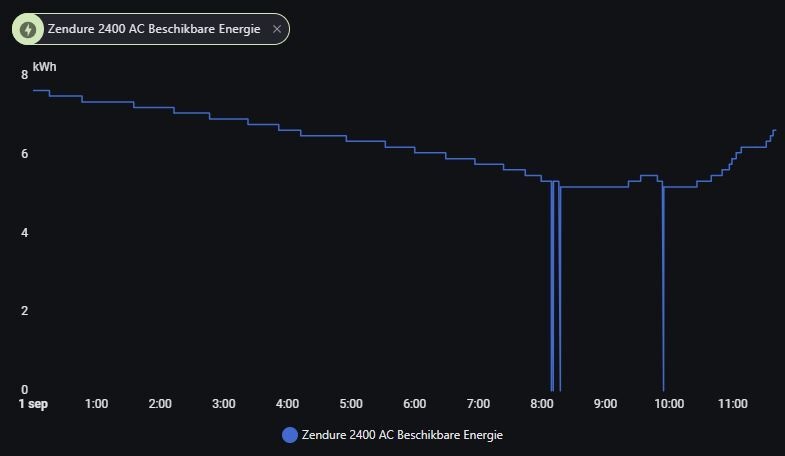Screen dimensions: 785x456
Task: Remove the Zendure 2400 AC entity chip
Action: (277, 30)
